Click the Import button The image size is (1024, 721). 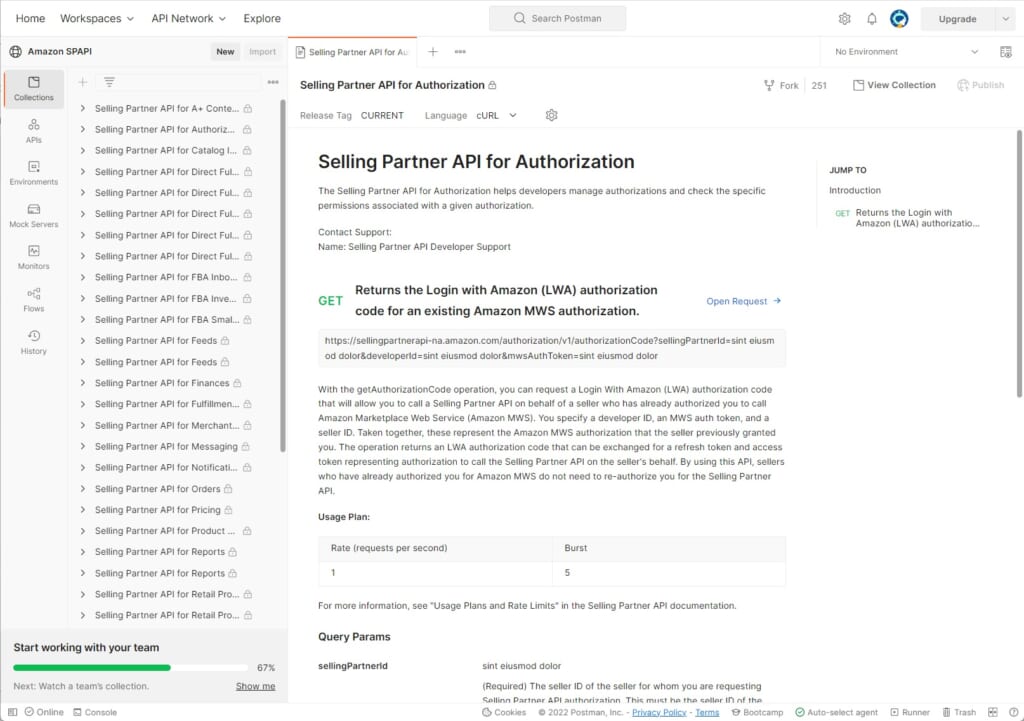pyautogui.click(x=263, y=52)
